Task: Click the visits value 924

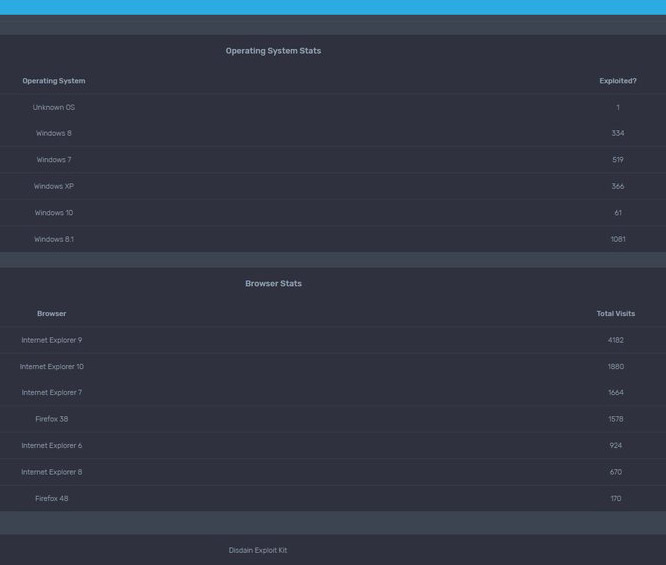Action: [615, 445]
